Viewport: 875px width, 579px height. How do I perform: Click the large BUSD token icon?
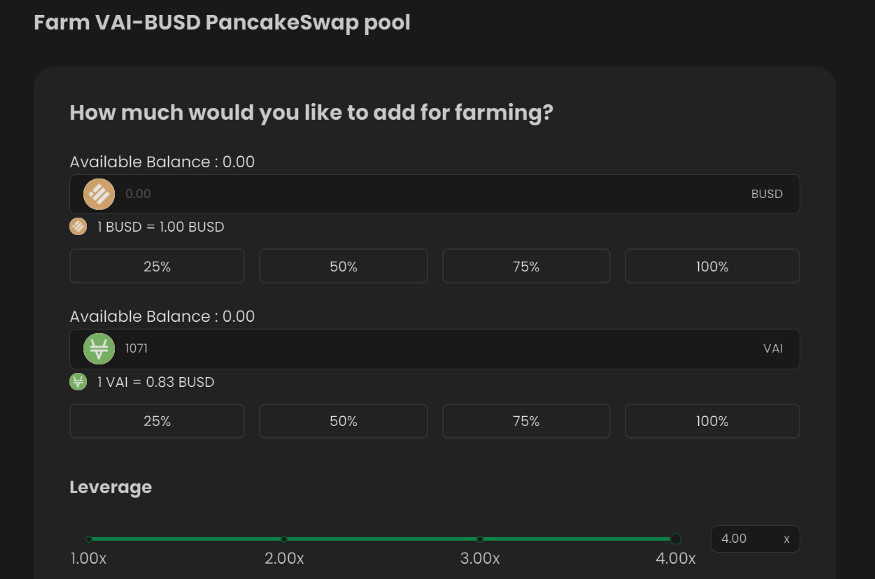click(99, 194)
